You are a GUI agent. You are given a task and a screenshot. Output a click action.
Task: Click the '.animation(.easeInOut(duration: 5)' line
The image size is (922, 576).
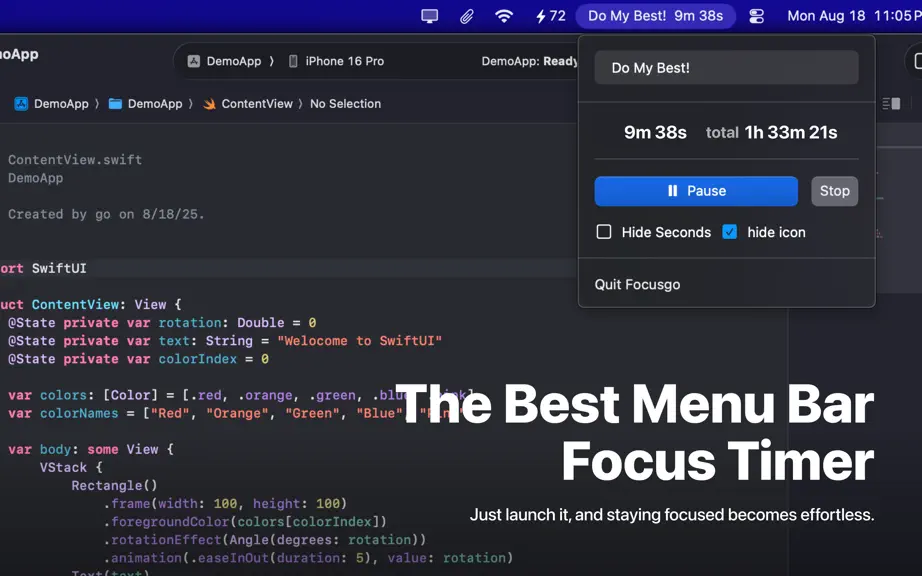pyautogui.click(x=308, y=558)
